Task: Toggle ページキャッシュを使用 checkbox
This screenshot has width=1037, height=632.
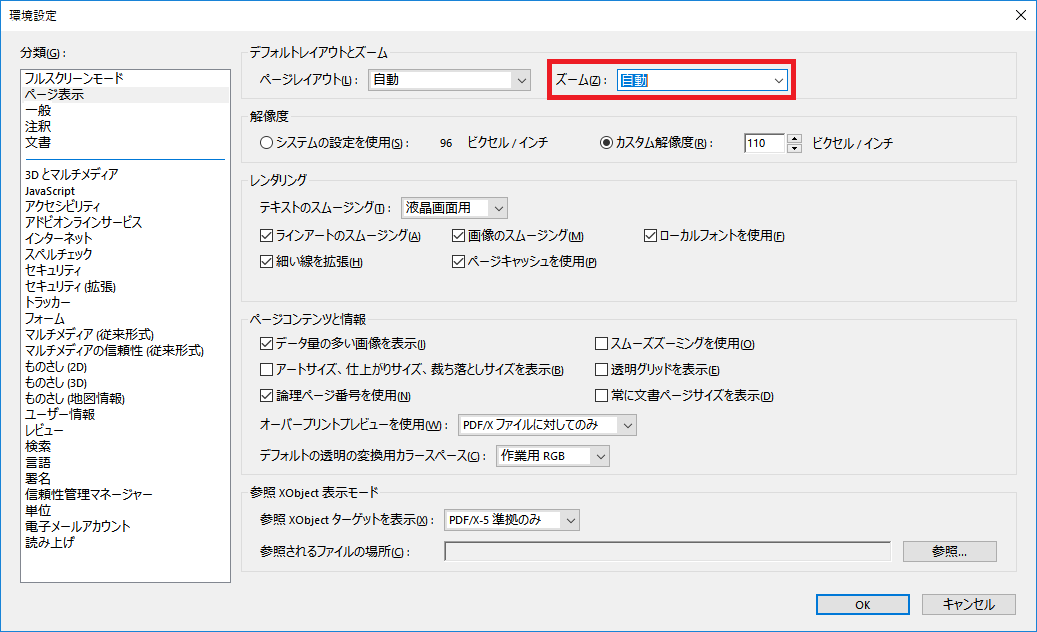Action: tap(458, 262)
